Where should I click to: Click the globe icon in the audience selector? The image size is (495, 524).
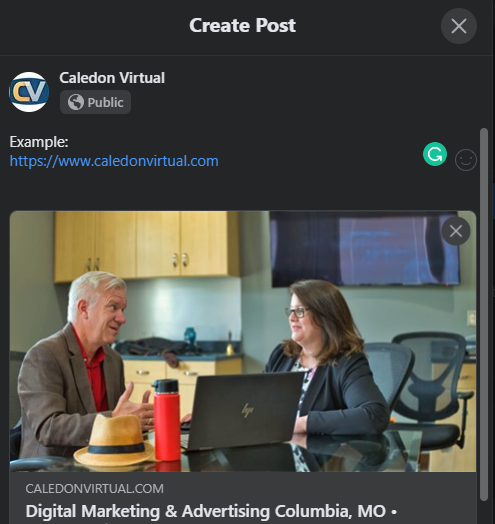coord(76,102)
